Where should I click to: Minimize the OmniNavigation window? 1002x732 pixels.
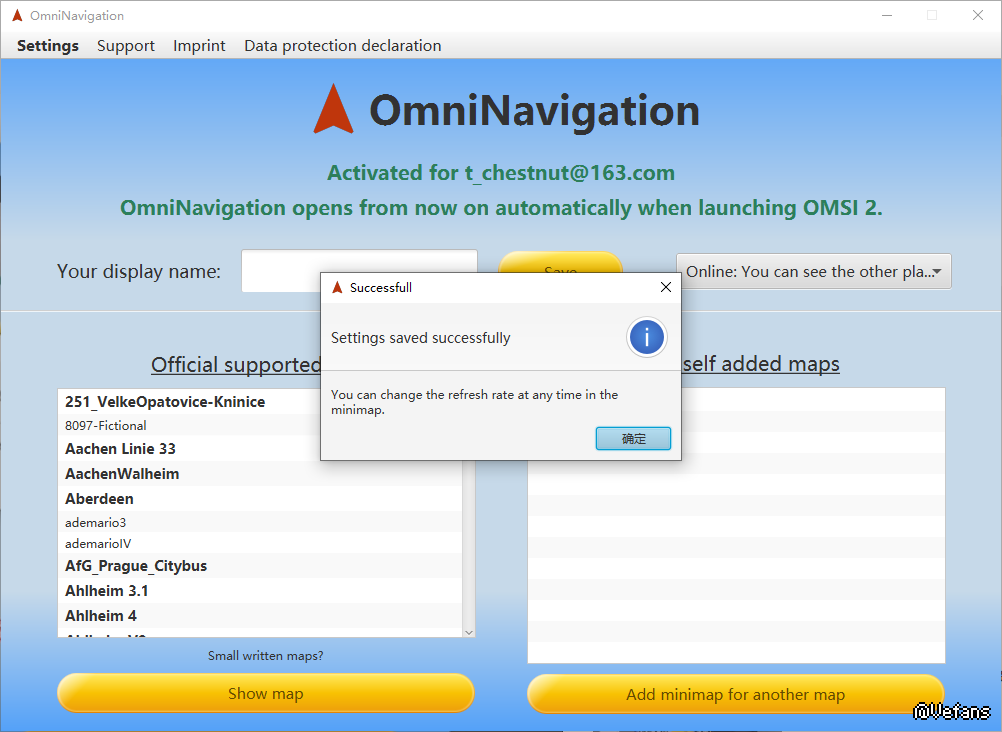pos(887,15)
